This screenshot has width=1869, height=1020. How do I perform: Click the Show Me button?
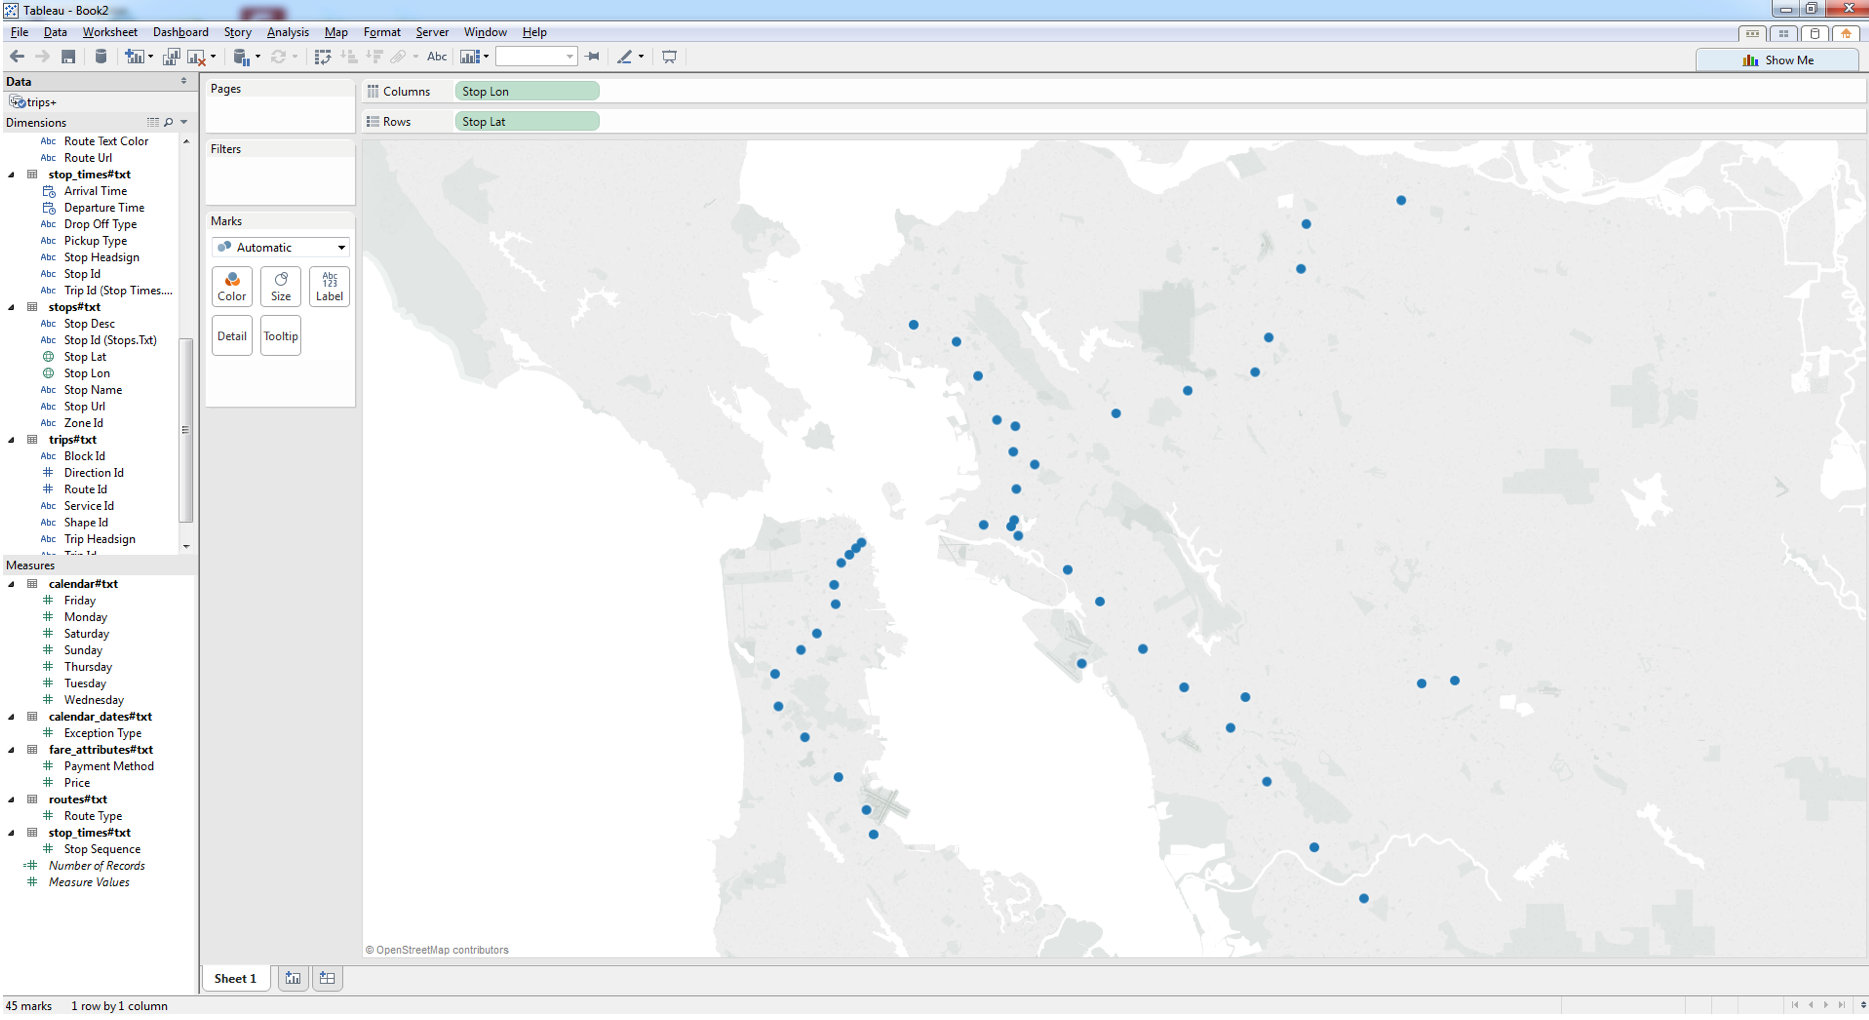pyautogui.click(x=1778, y=60)
